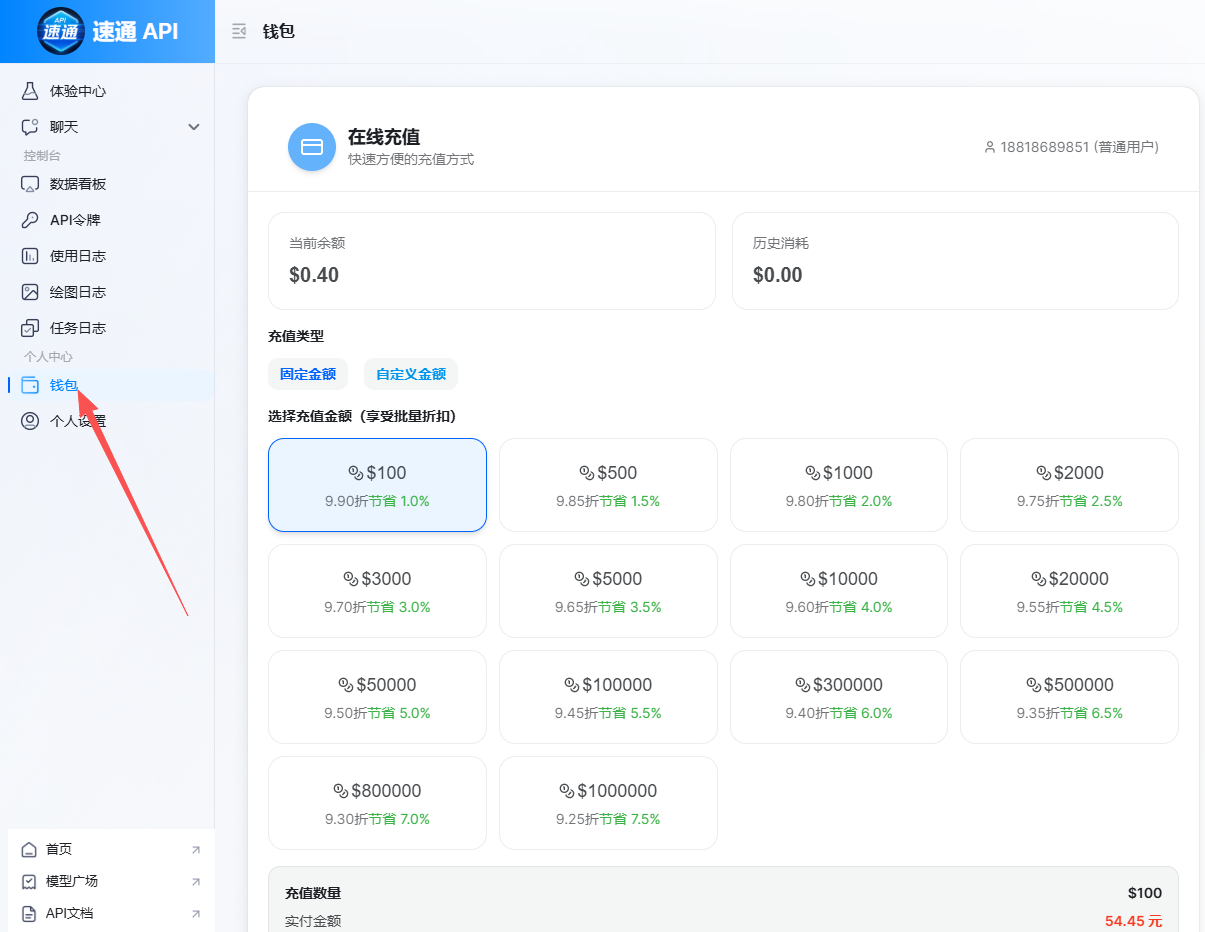Screen dimensions: 1205x932
Task: Select API令牌 to manage API tokens
Action: pos(67,219)
